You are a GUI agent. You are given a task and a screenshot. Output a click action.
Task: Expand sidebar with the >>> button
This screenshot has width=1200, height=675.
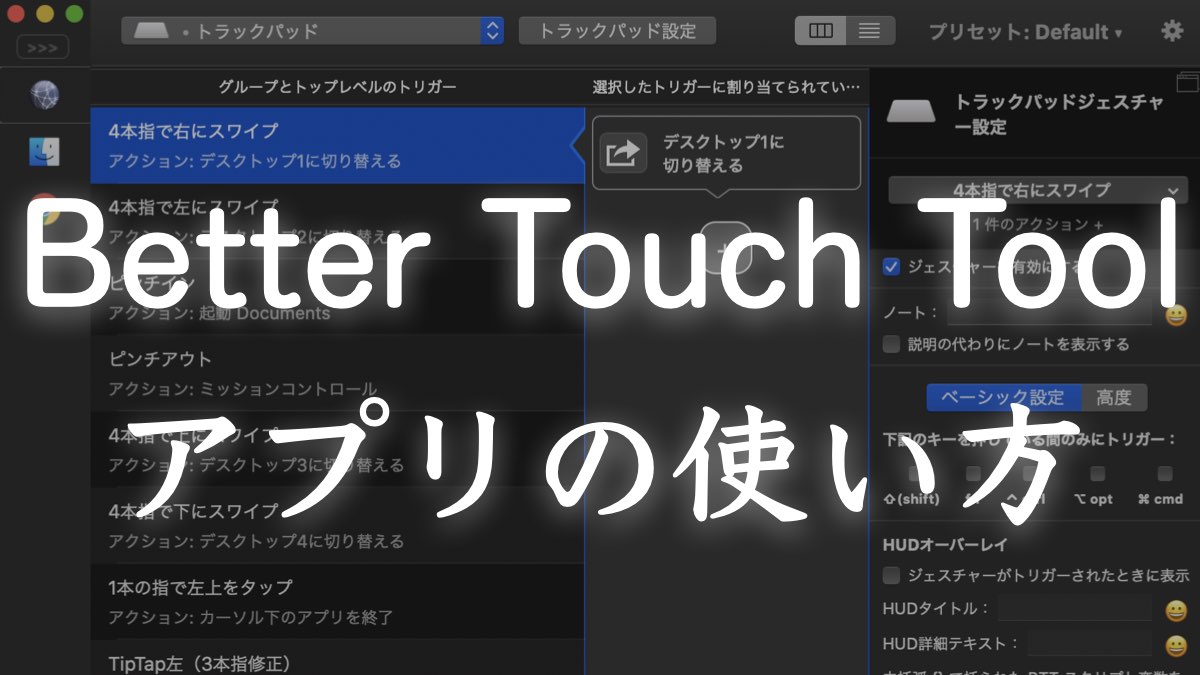[x=43, y=47]
